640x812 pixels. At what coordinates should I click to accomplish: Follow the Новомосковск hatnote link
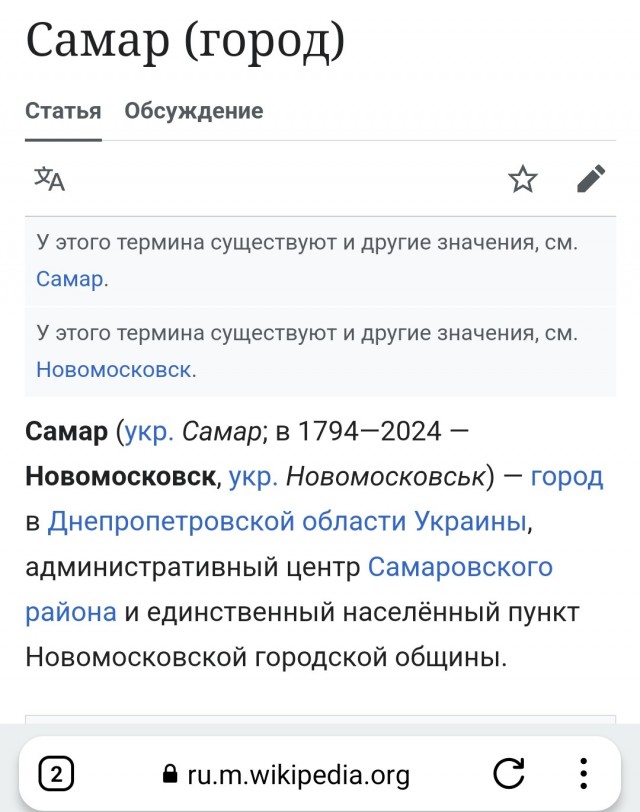click(115, 369)
